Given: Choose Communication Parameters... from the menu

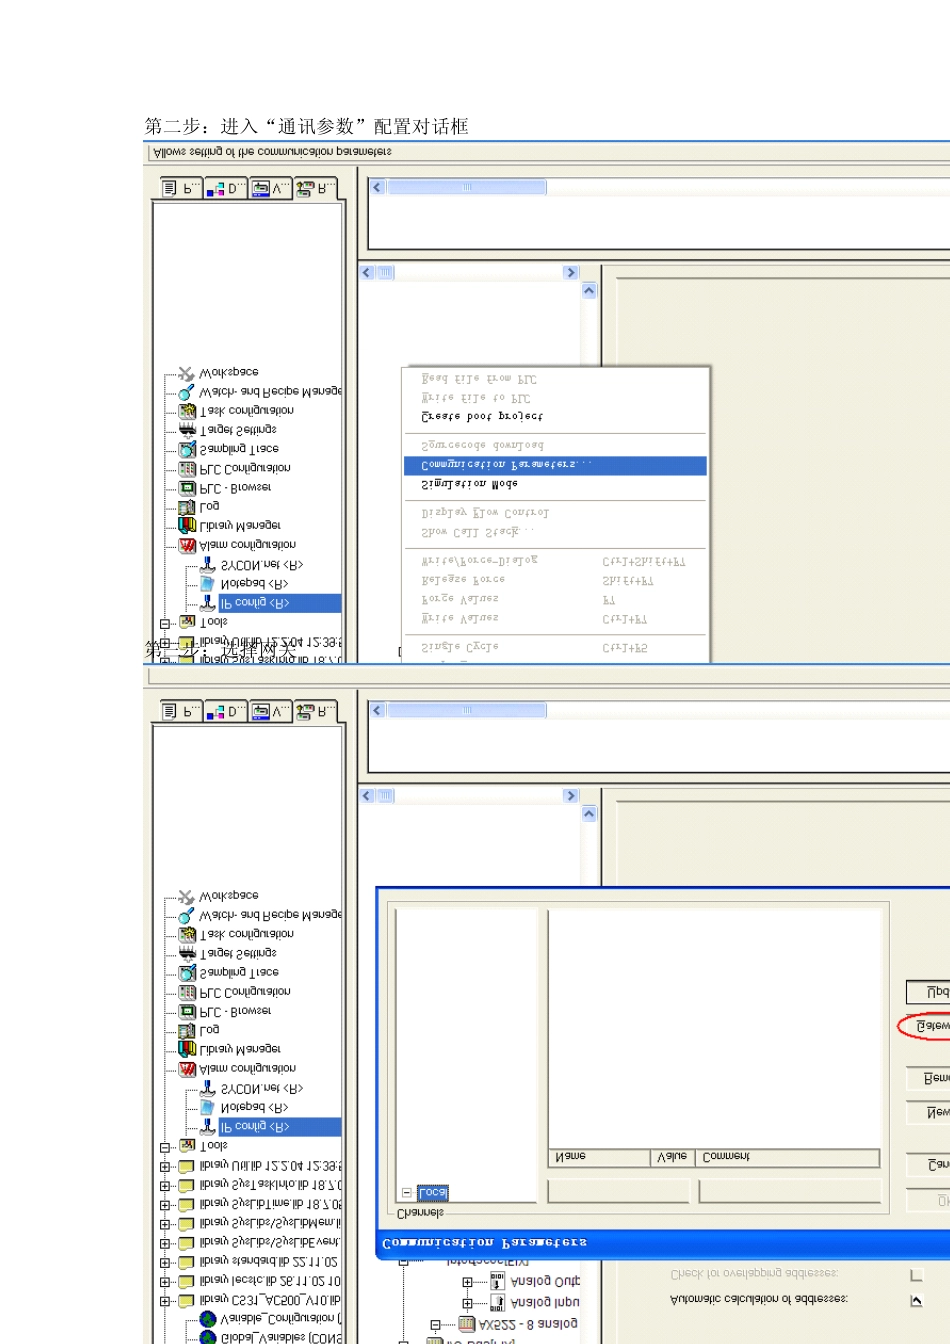Looking at the screenshot, I should pos(555,465).
